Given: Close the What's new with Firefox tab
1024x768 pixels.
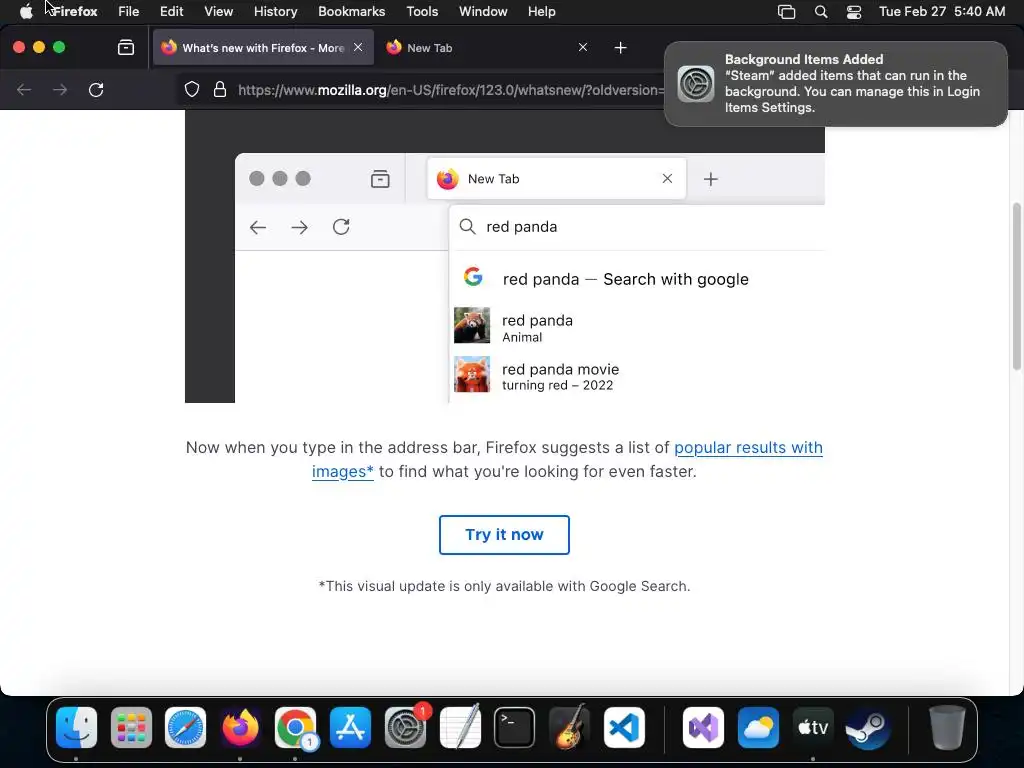Looking at the screenshot, I should coord(358,47).
